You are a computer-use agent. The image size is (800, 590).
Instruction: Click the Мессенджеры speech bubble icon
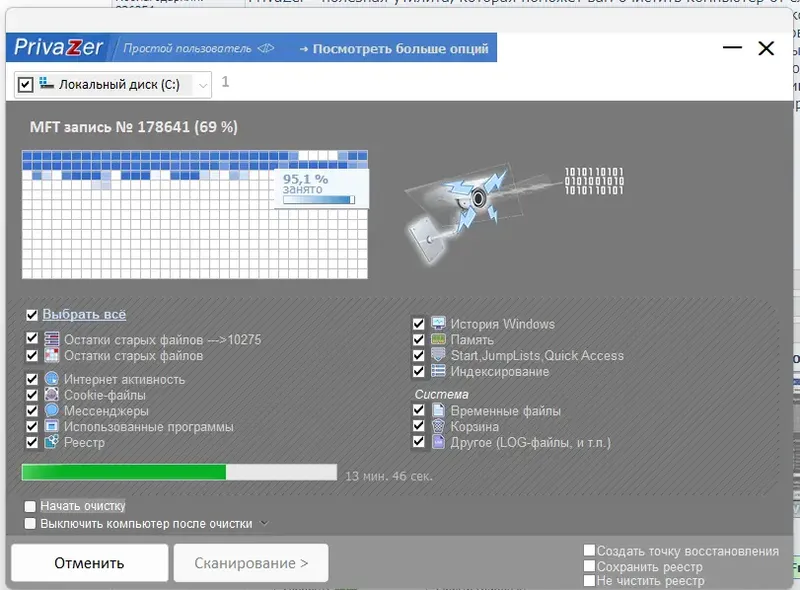coord(50,410)
